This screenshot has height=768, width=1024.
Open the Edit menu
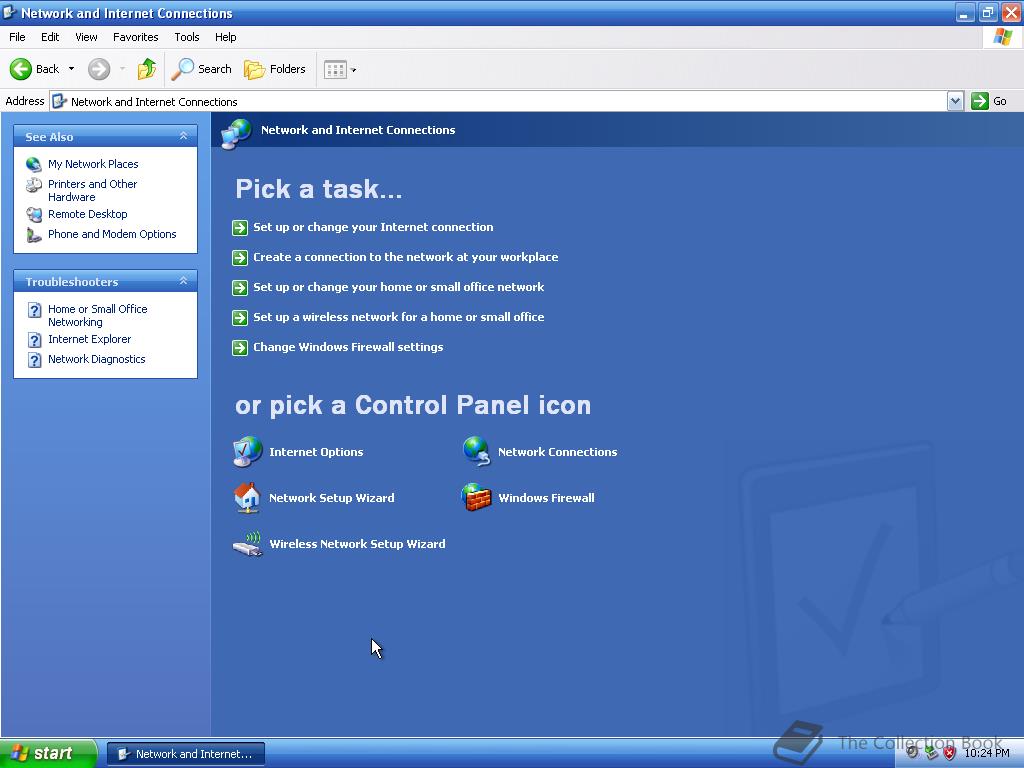(50, 37)
